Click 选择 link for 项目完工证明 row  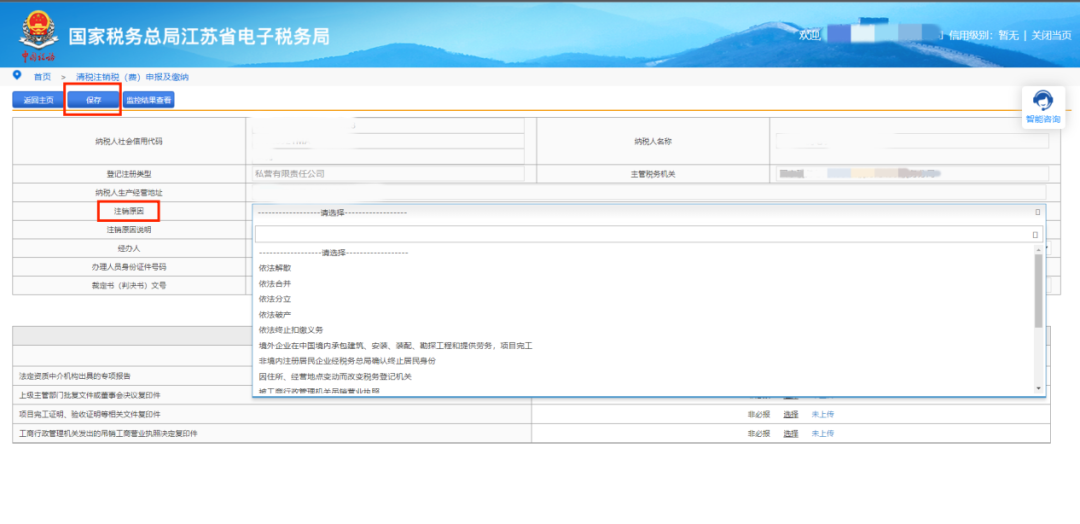(790, 414)
